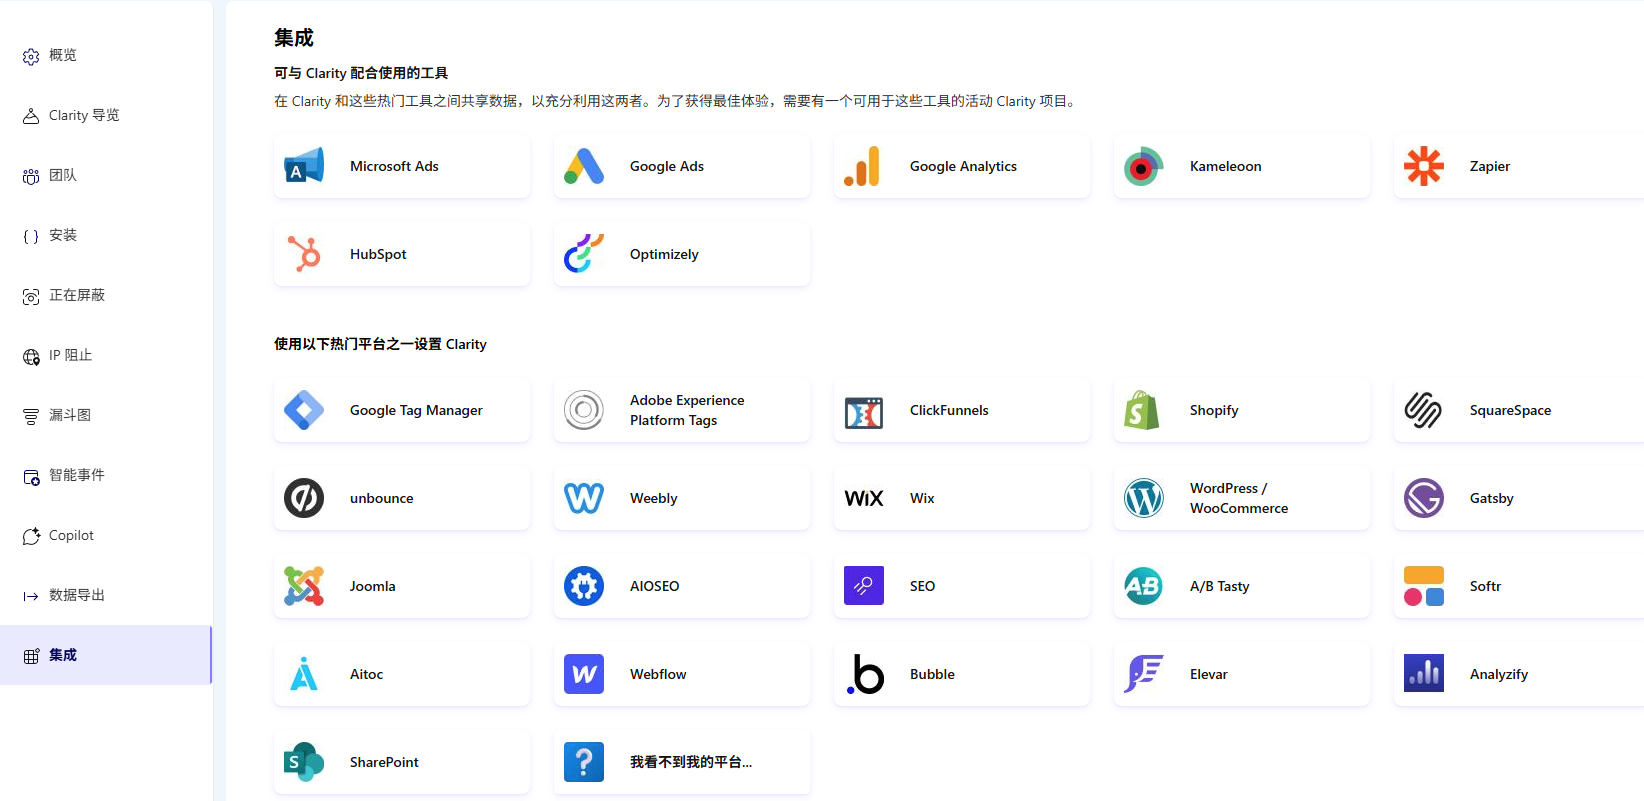Choose 我看不到我的平台... option text
The image size is (1644, 801).
pyautogui.click(x=691, y=762)
